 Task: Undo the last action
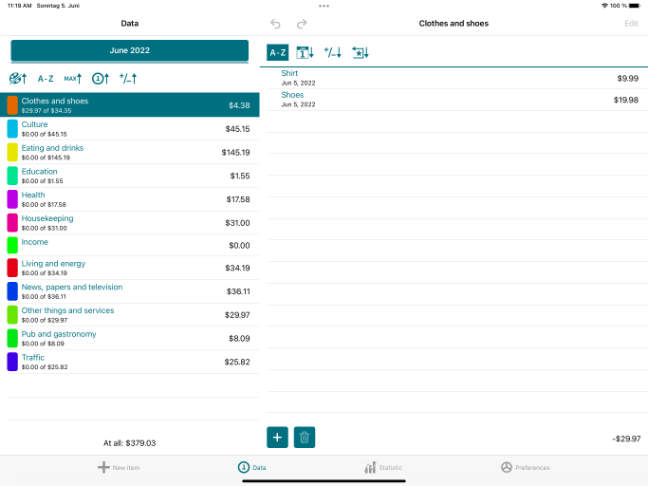pyautogui.click(x=275, y=24)
